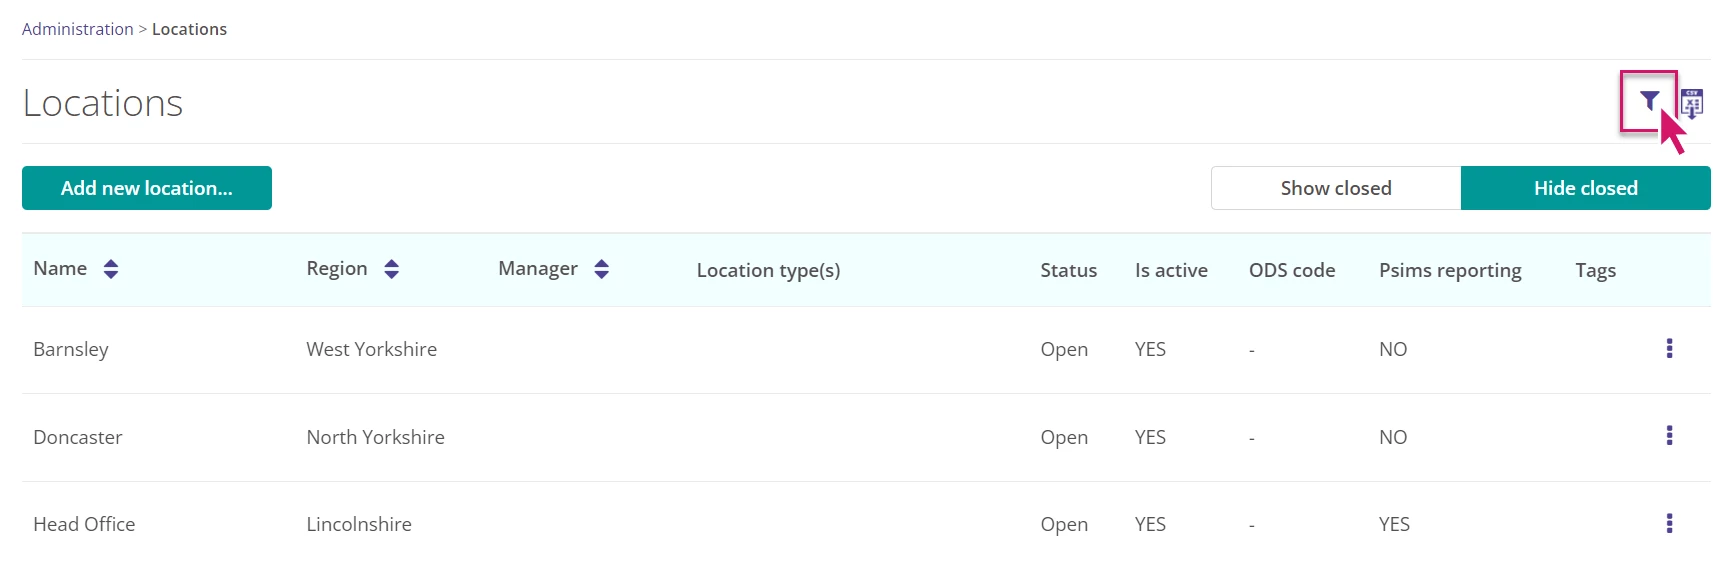Image resolution: width=1724 pixels, height=563 pixels.
Task: Click the CSV export icon
Action: click(1692, 103)
